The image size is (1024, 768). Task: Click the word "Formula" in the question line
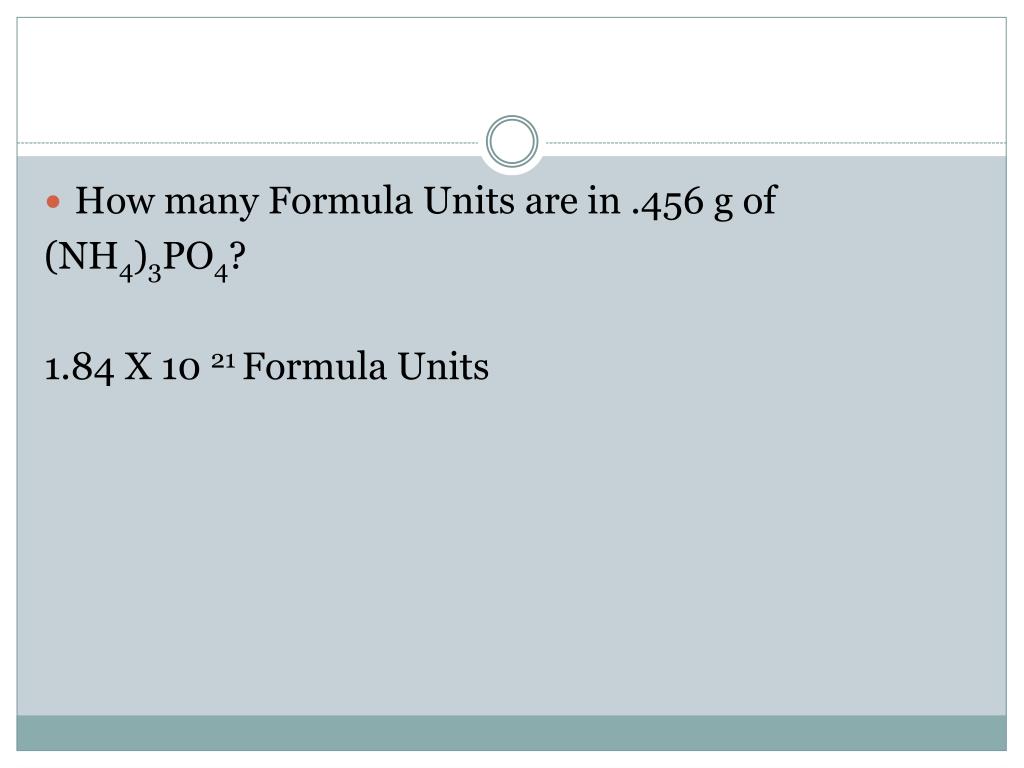340,200
